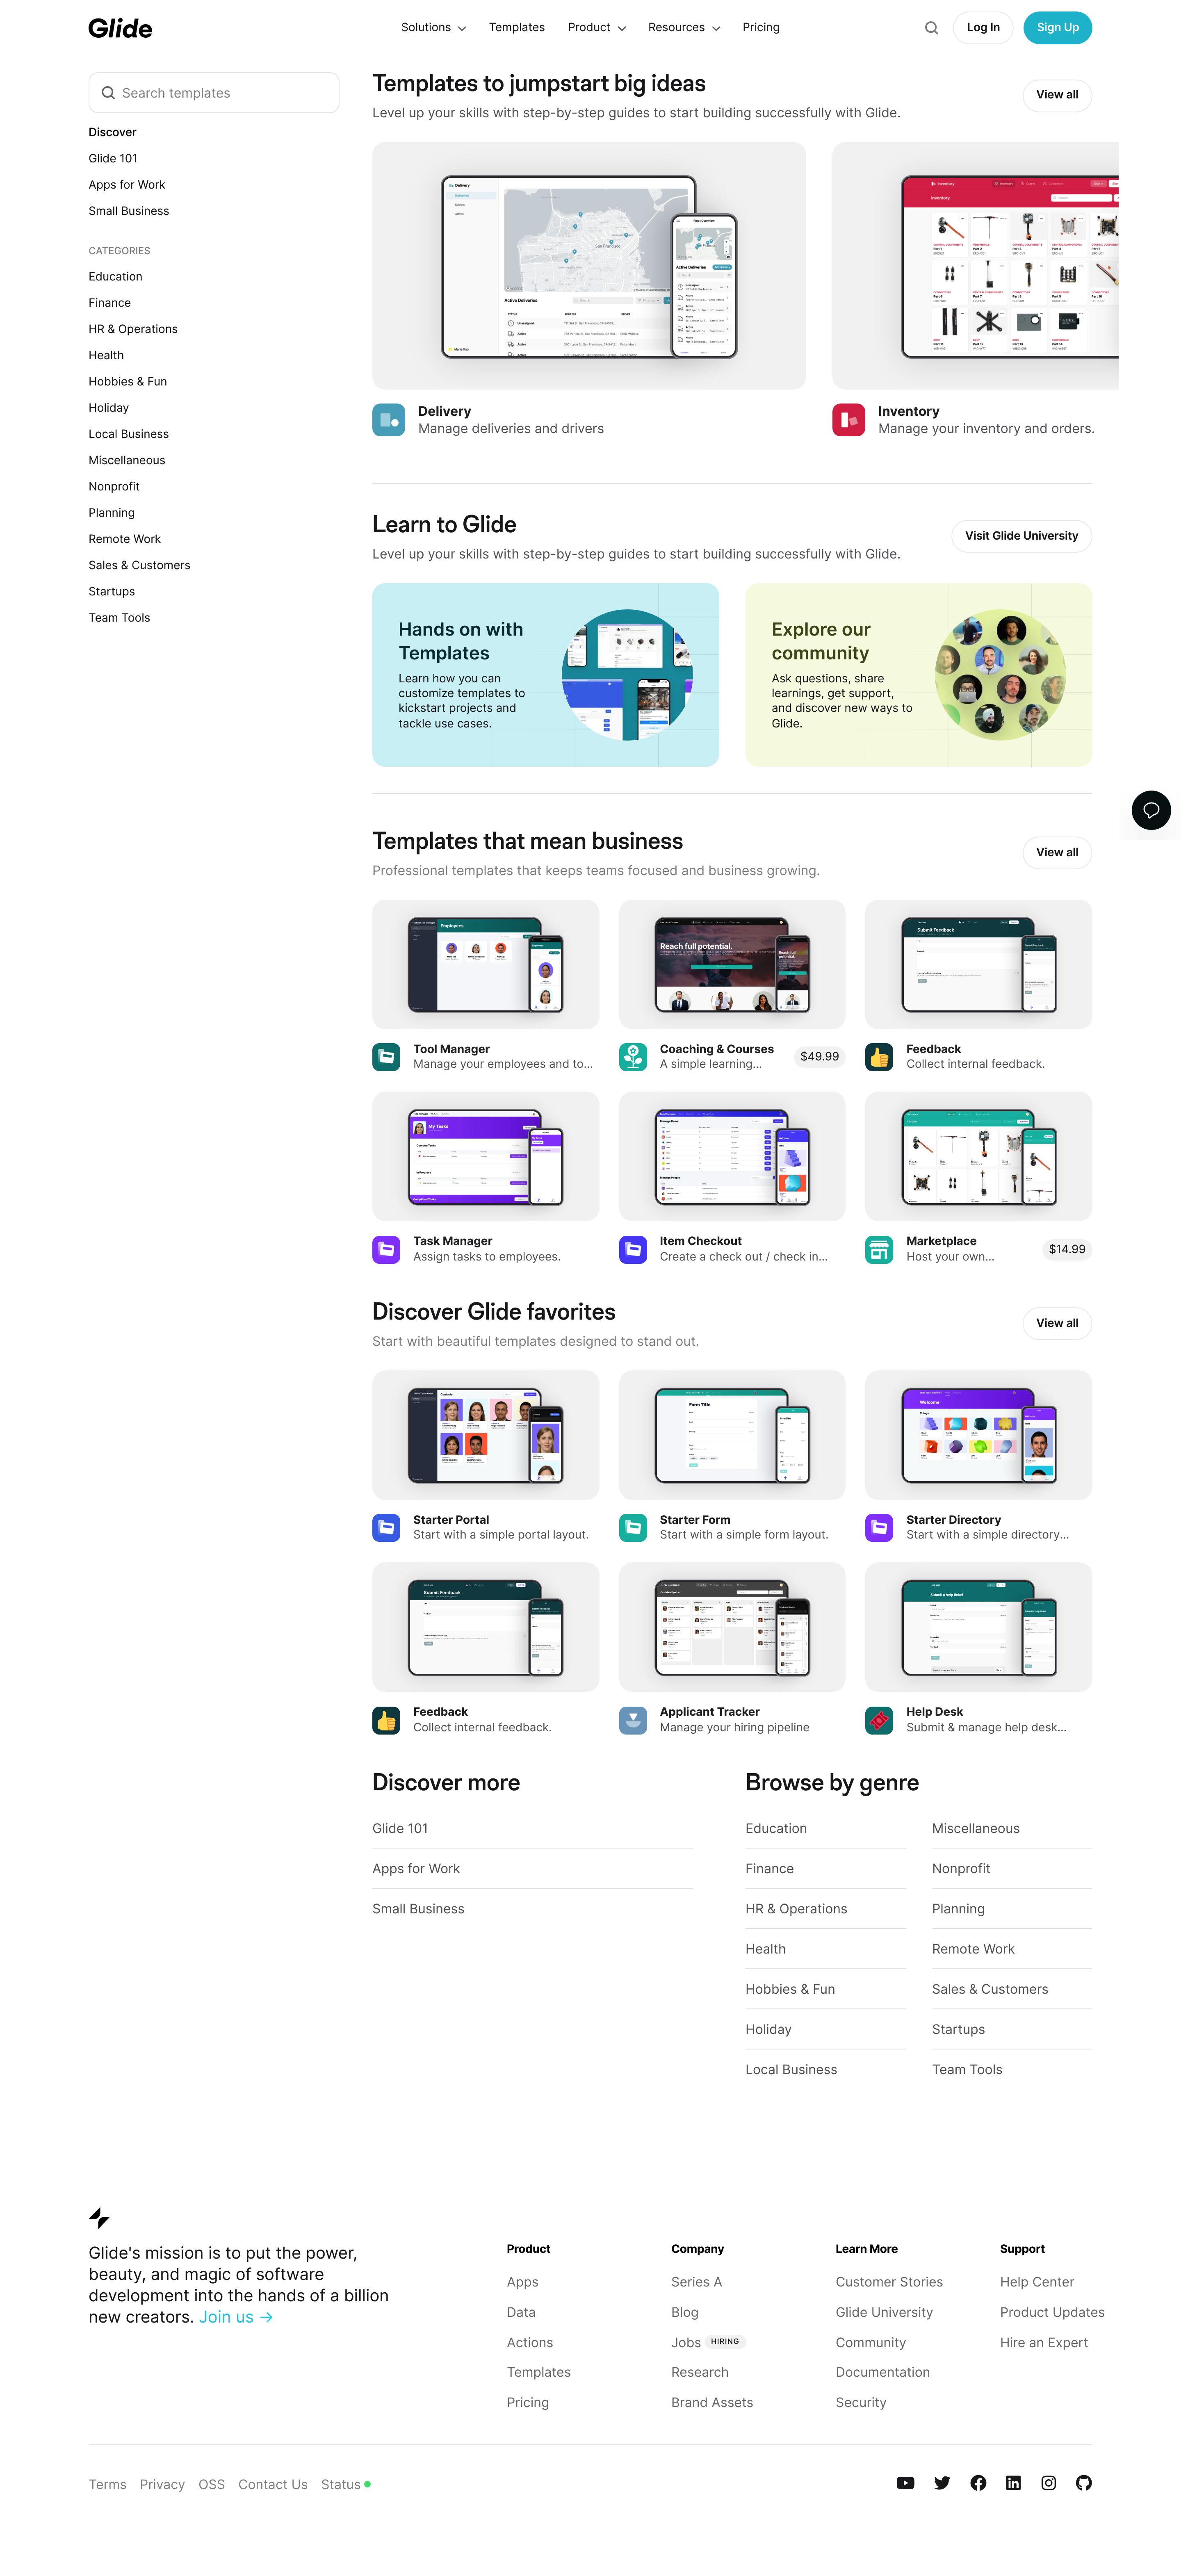Expand the Solutions dropdown menu
The height and width of the screenshot is (2576, 1181).
[x=433, y=28]
